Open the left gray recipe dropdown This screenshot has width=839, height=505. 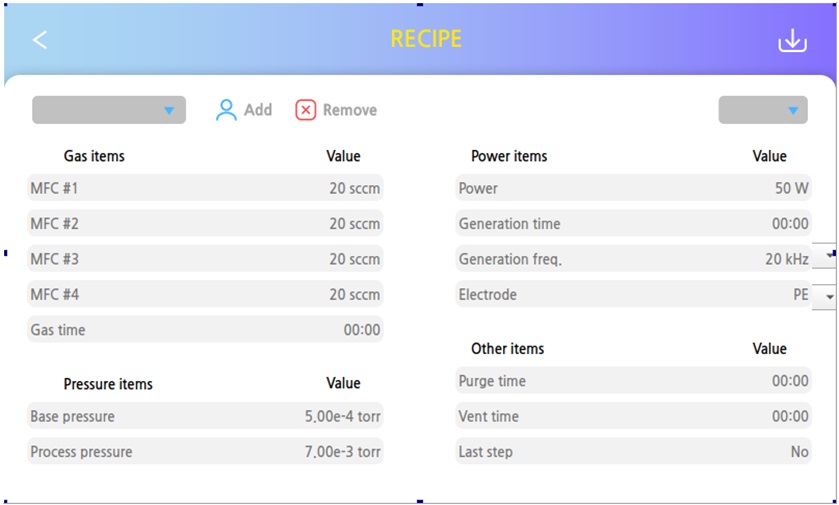[109, 110]
